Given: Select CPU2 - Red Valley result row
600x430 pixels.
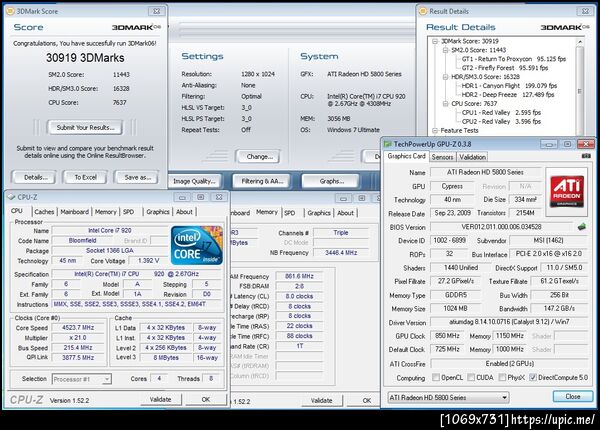Looking at the screenshot, I should pos(501,121).
